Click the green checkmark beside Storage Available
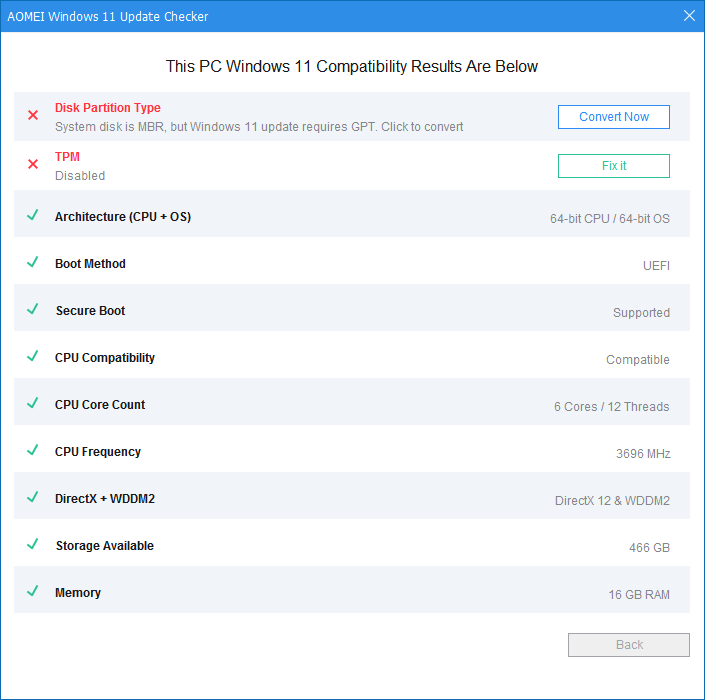 [32, 544]
